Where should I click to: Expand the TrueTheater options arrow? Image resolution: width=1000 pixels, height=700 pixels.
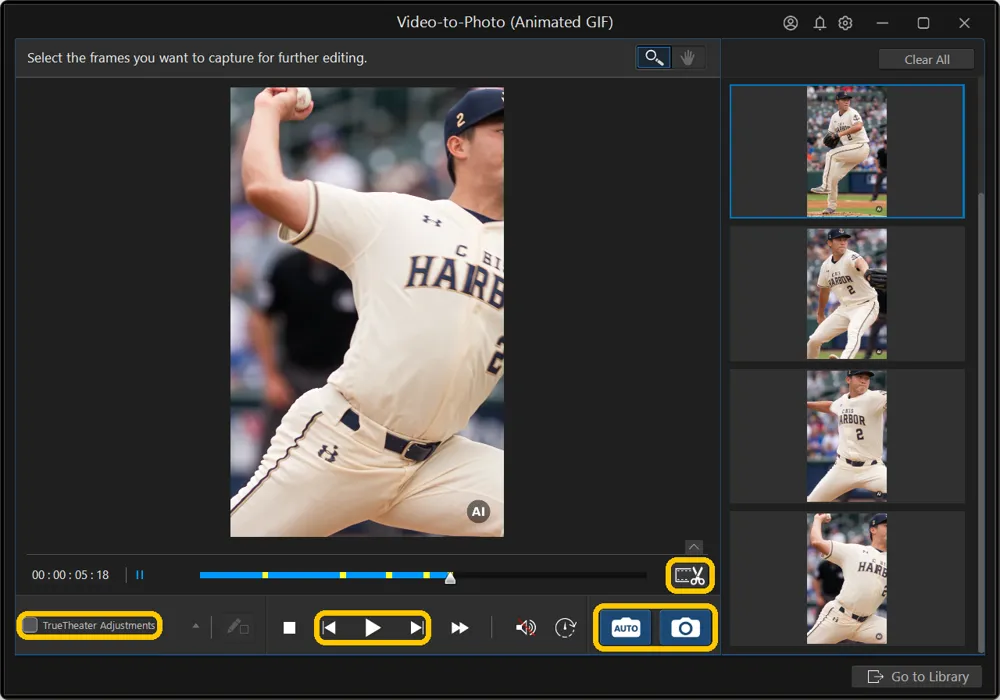point(196,626)
